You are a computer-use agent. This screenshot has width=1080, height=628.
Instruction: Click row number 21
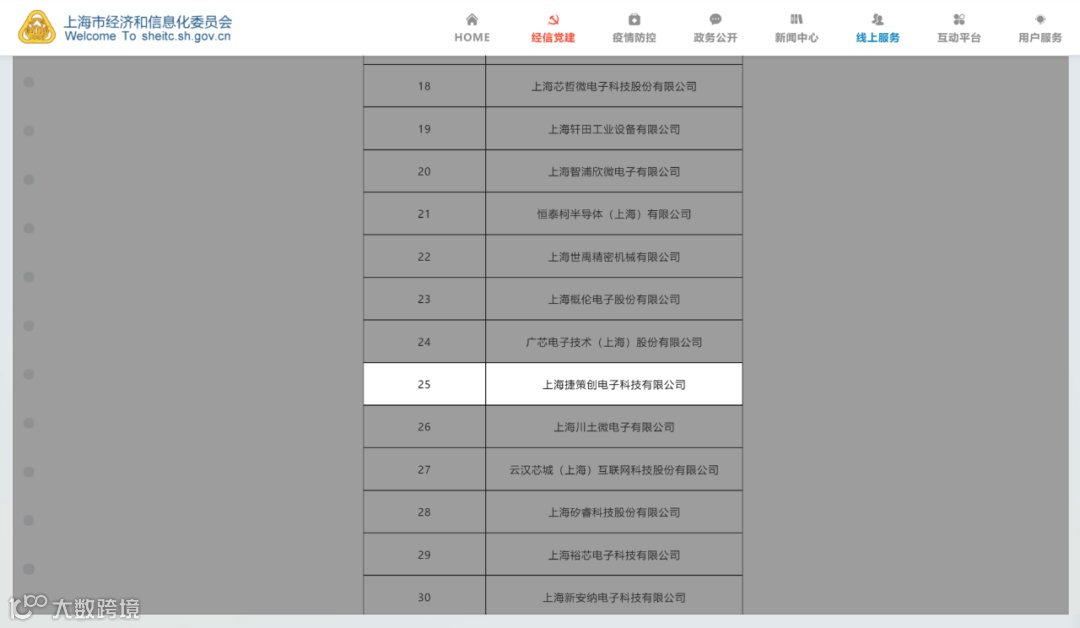[424, 214]
